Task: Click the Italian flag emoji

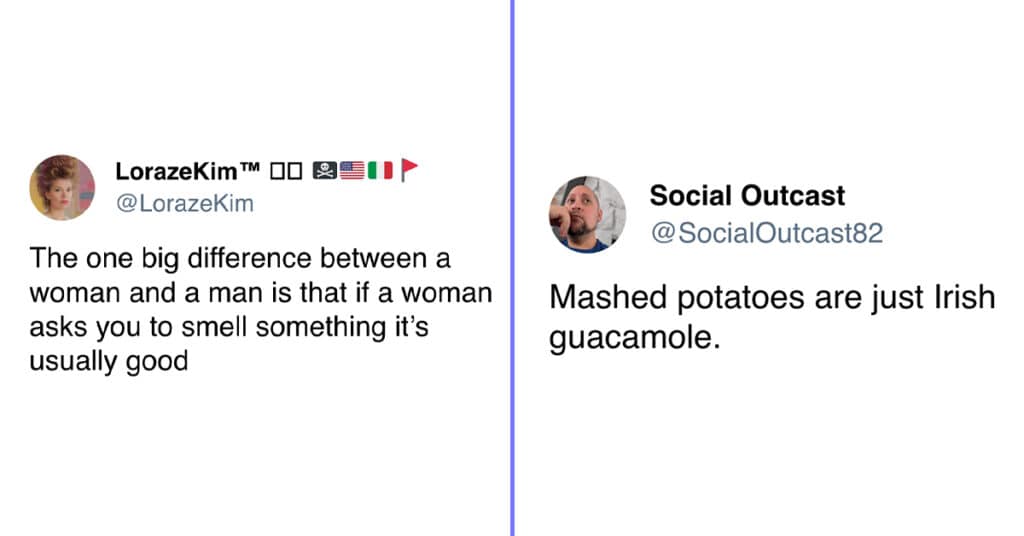Action: point(380,170)
